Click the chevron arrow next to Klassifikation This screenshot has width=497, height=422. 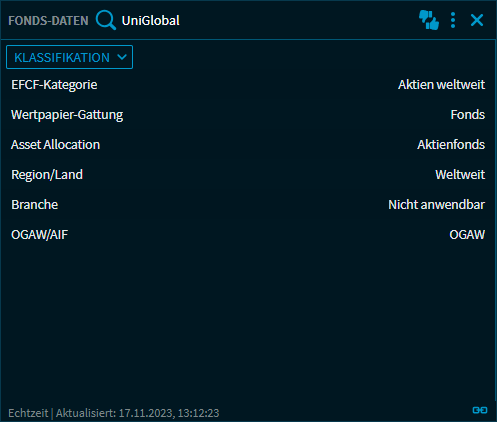click(x=122, y=57)
